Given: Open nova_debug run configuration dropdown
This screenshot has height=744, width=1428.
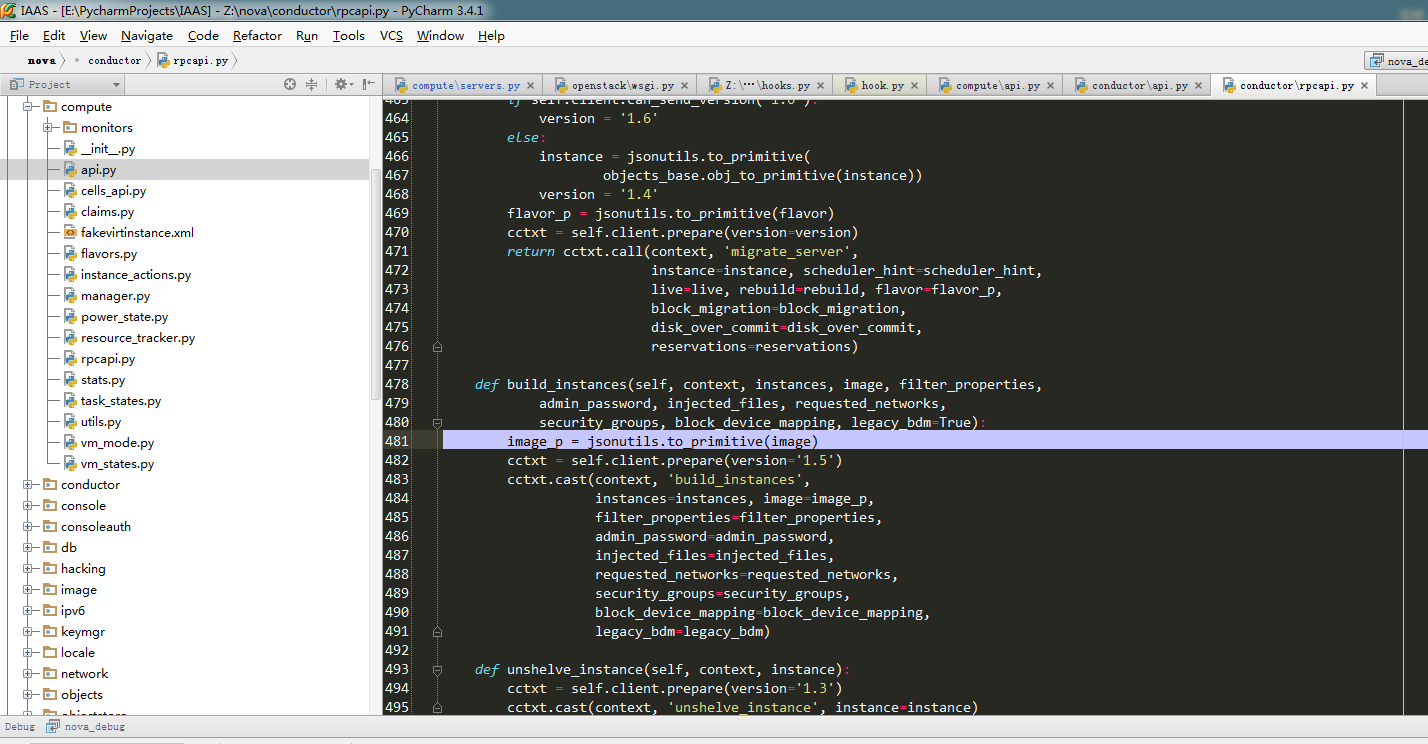Looking at the screenshot, I should click(1396, 61).
